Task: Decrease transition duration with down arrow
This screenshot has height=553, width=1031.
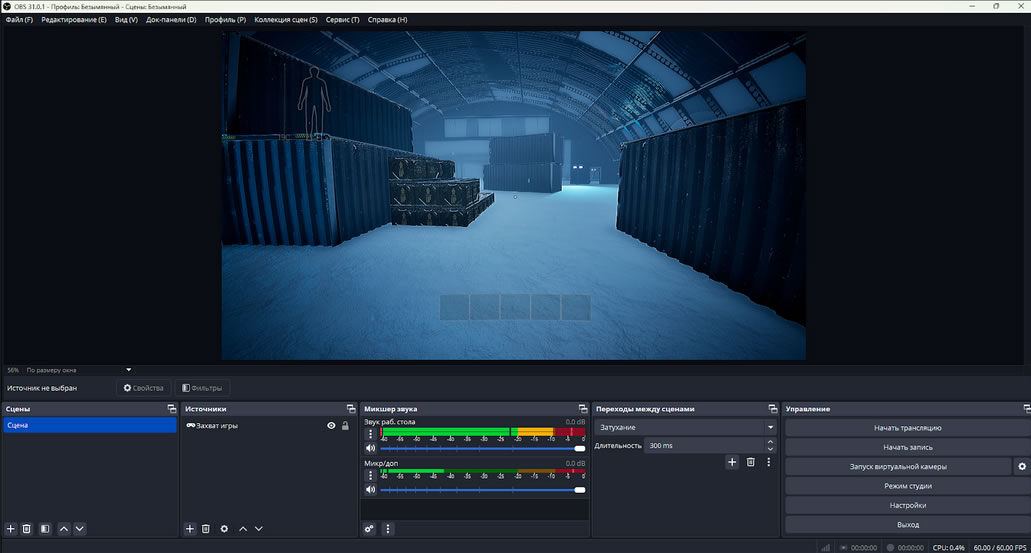Action: coord(770,449)
